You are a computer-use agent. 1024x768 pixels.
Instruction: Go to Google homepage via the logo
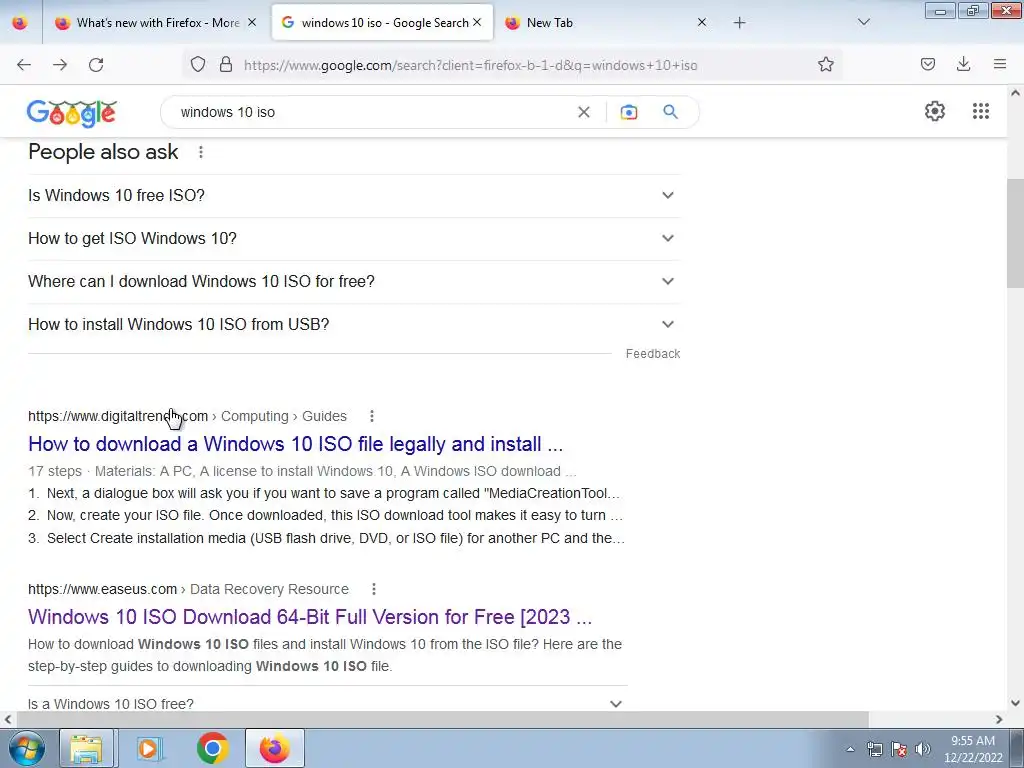[72, 112]
